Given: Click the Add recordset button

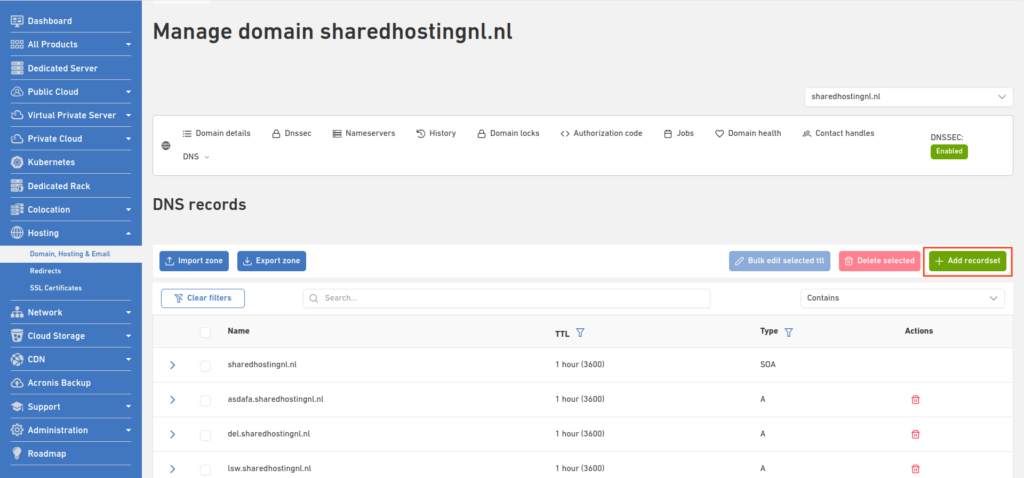Looking at the screenshot, I should (x=967, y=261).
